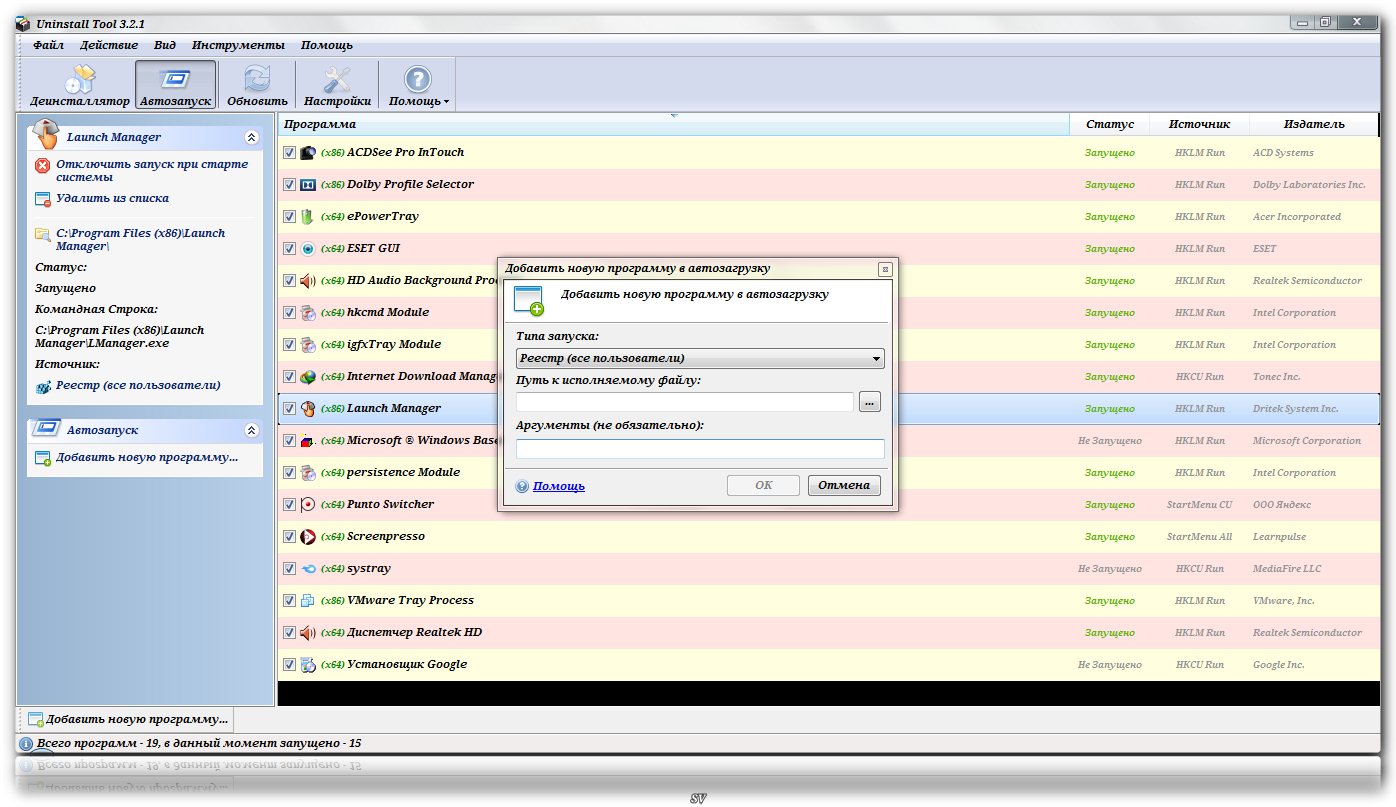Open the Типа запуска dropdown list
This screenshot has width=1396, height=807.
(699, 358)
